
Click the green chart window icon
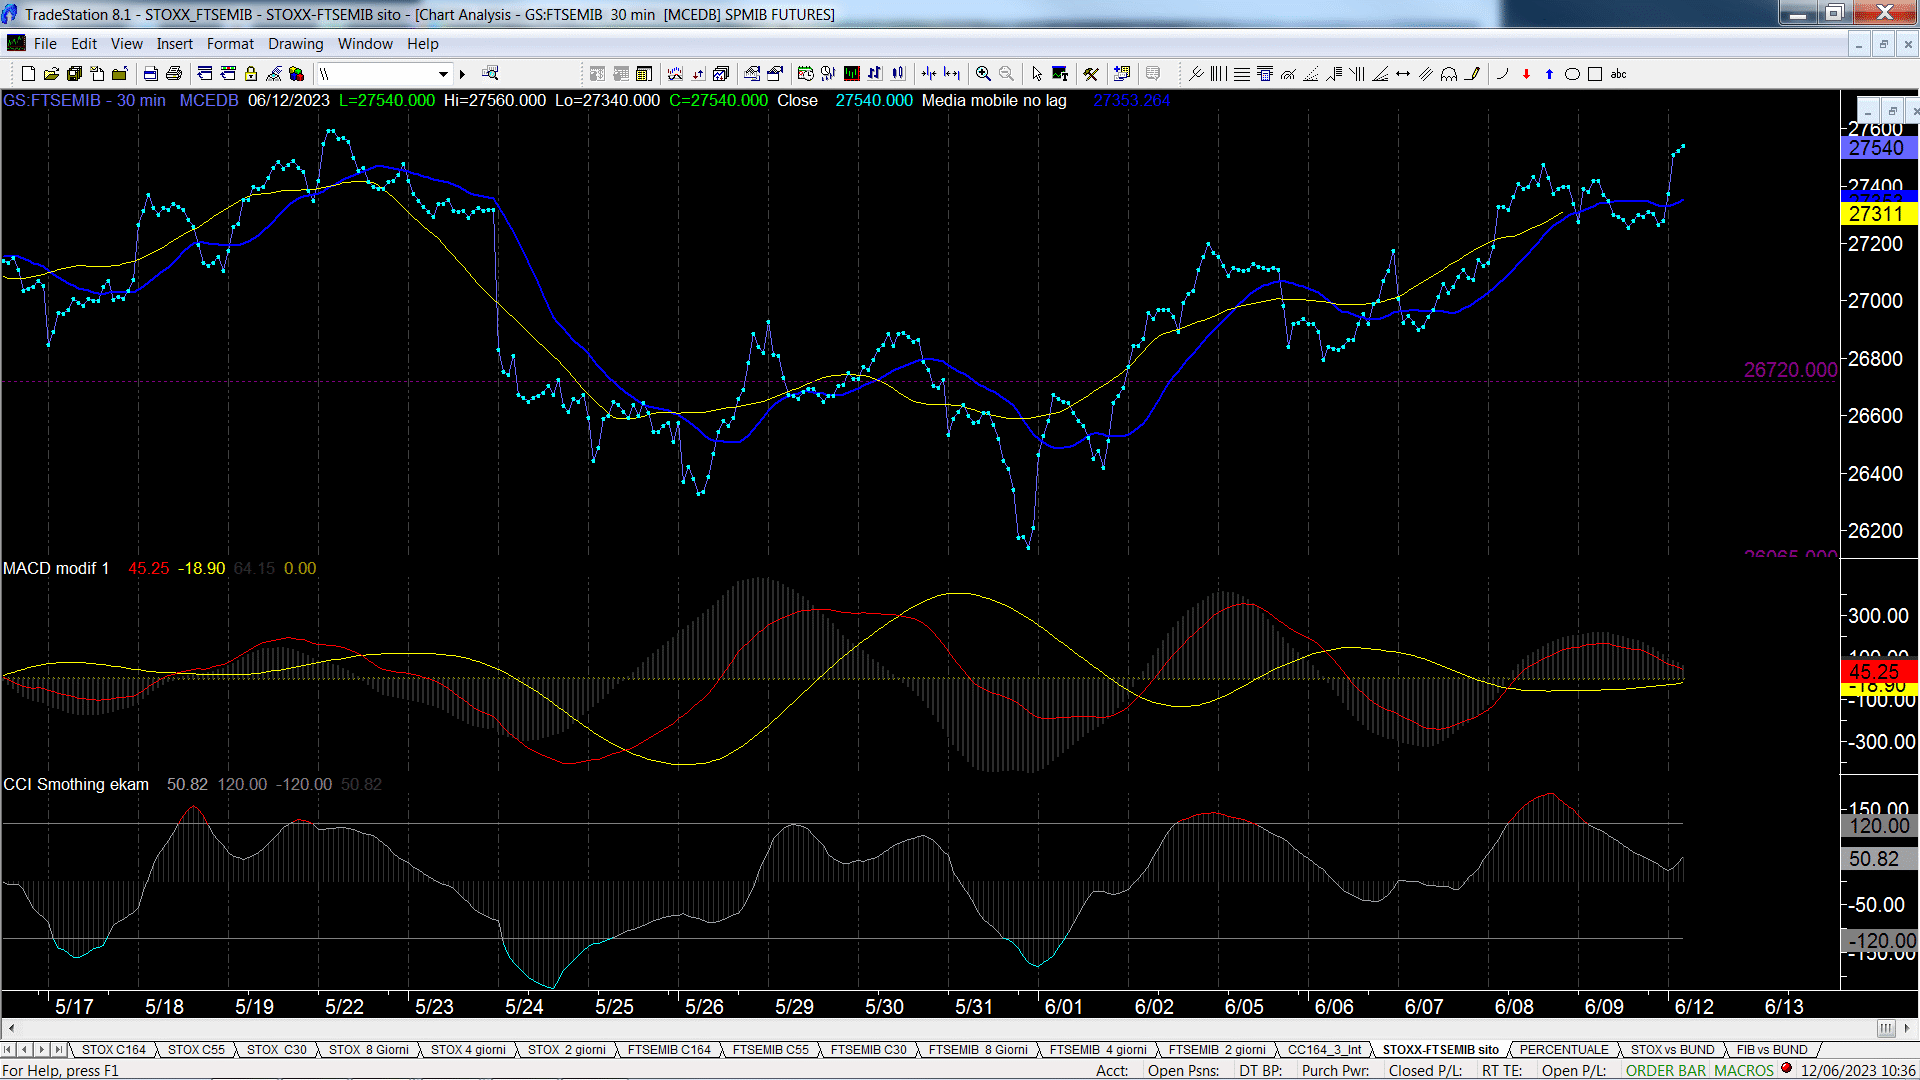(x=851, y=73)
